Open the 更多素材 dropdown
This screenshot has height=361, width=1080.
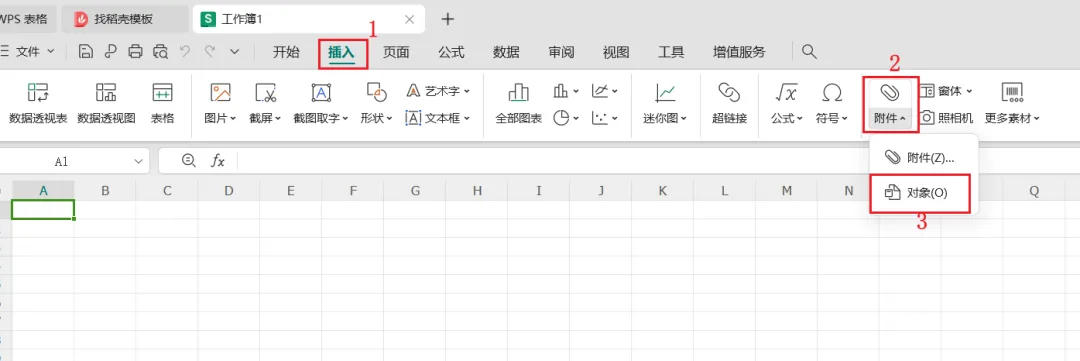coord(1011,103)
